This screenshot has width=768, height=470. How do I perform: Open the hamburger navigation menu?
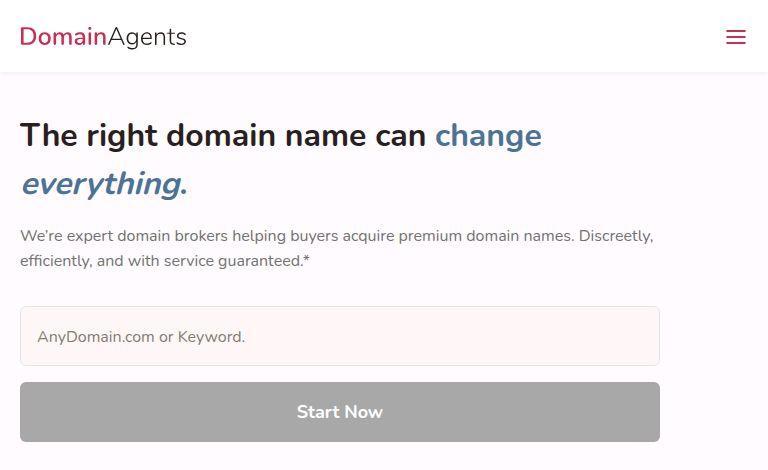pos(736,37)
